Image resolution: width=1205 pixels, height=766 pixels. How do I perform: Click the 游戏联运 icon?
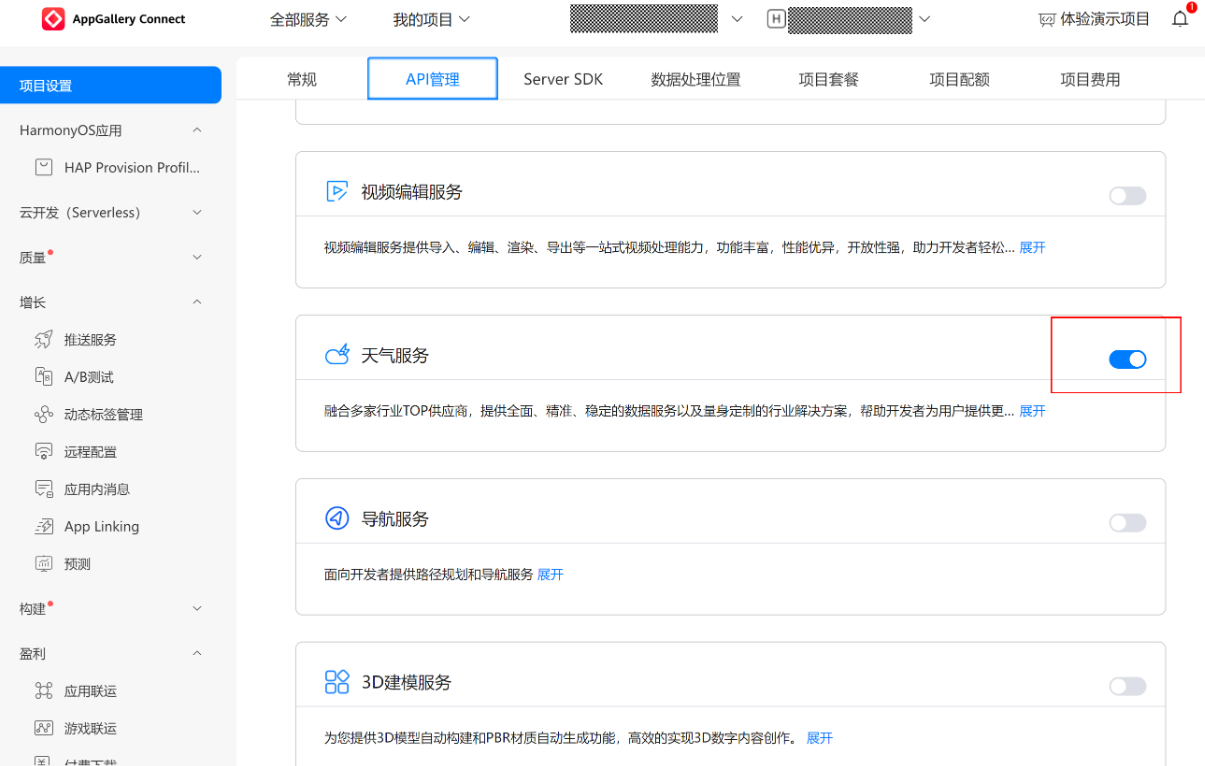pos(44,728)
